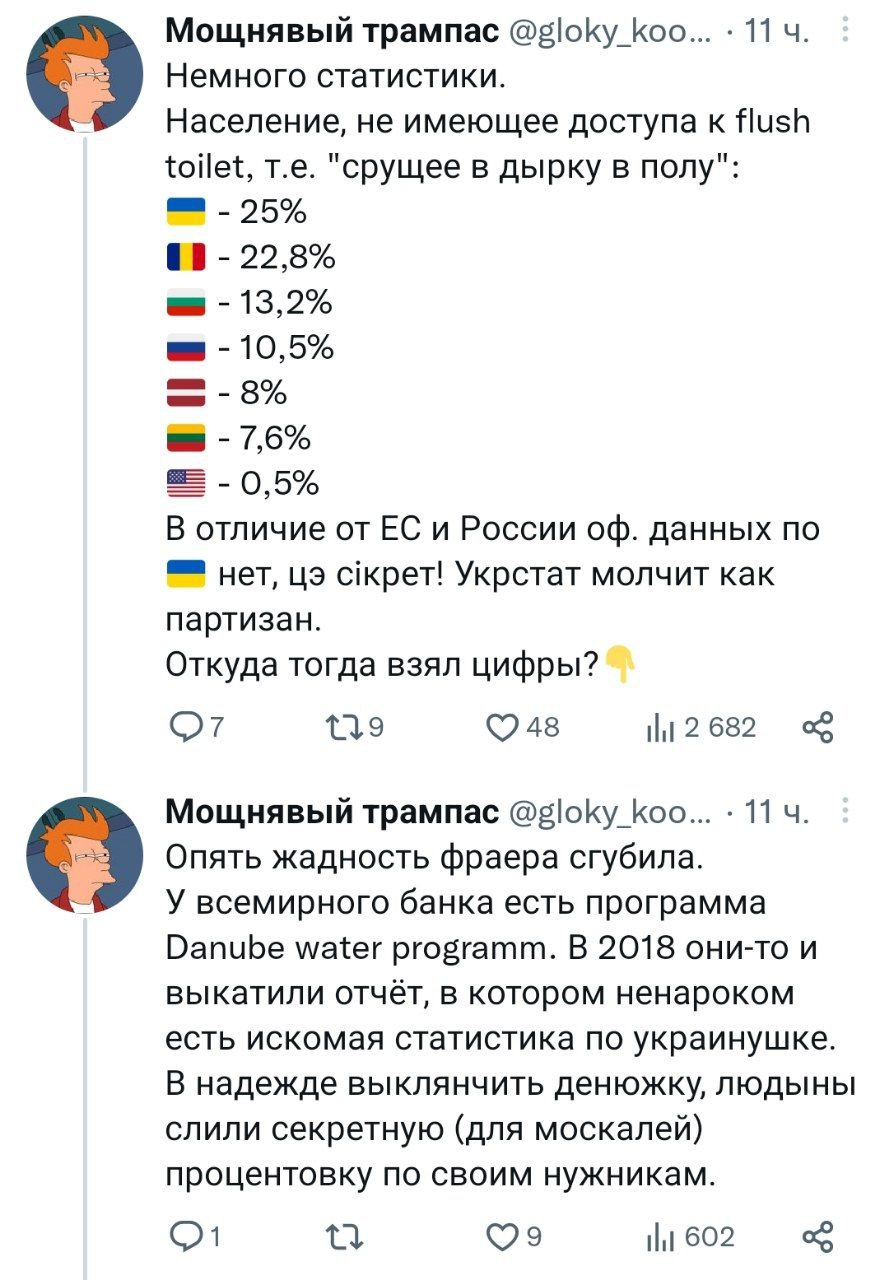Retweet the second tweet about Danube water
The width and height of the screenshot is (889, 1280).
346,1237
